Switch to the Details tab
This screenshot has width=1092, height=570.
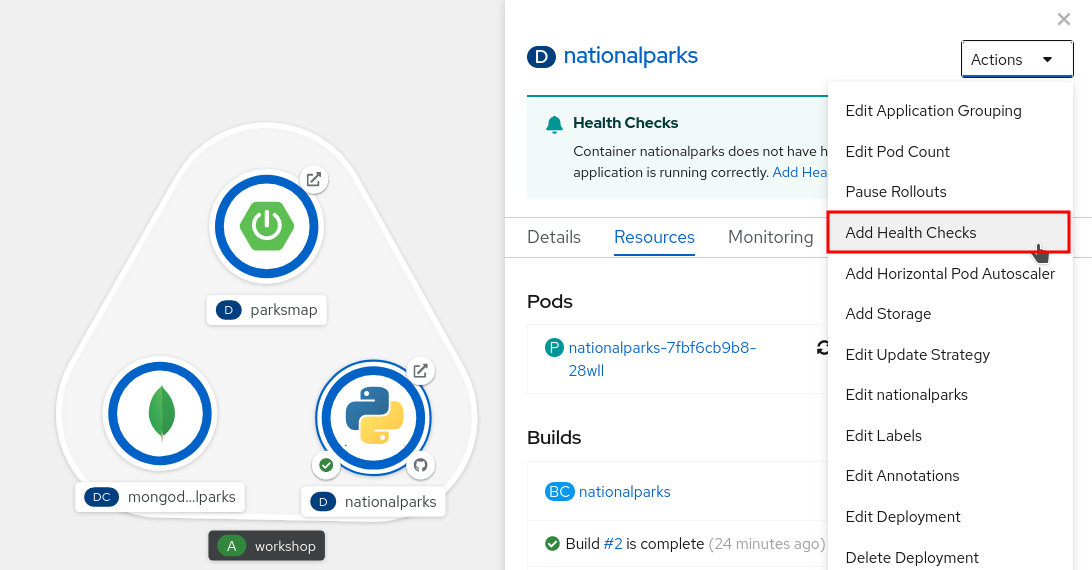pyautogui.click(x=553, y=237)
